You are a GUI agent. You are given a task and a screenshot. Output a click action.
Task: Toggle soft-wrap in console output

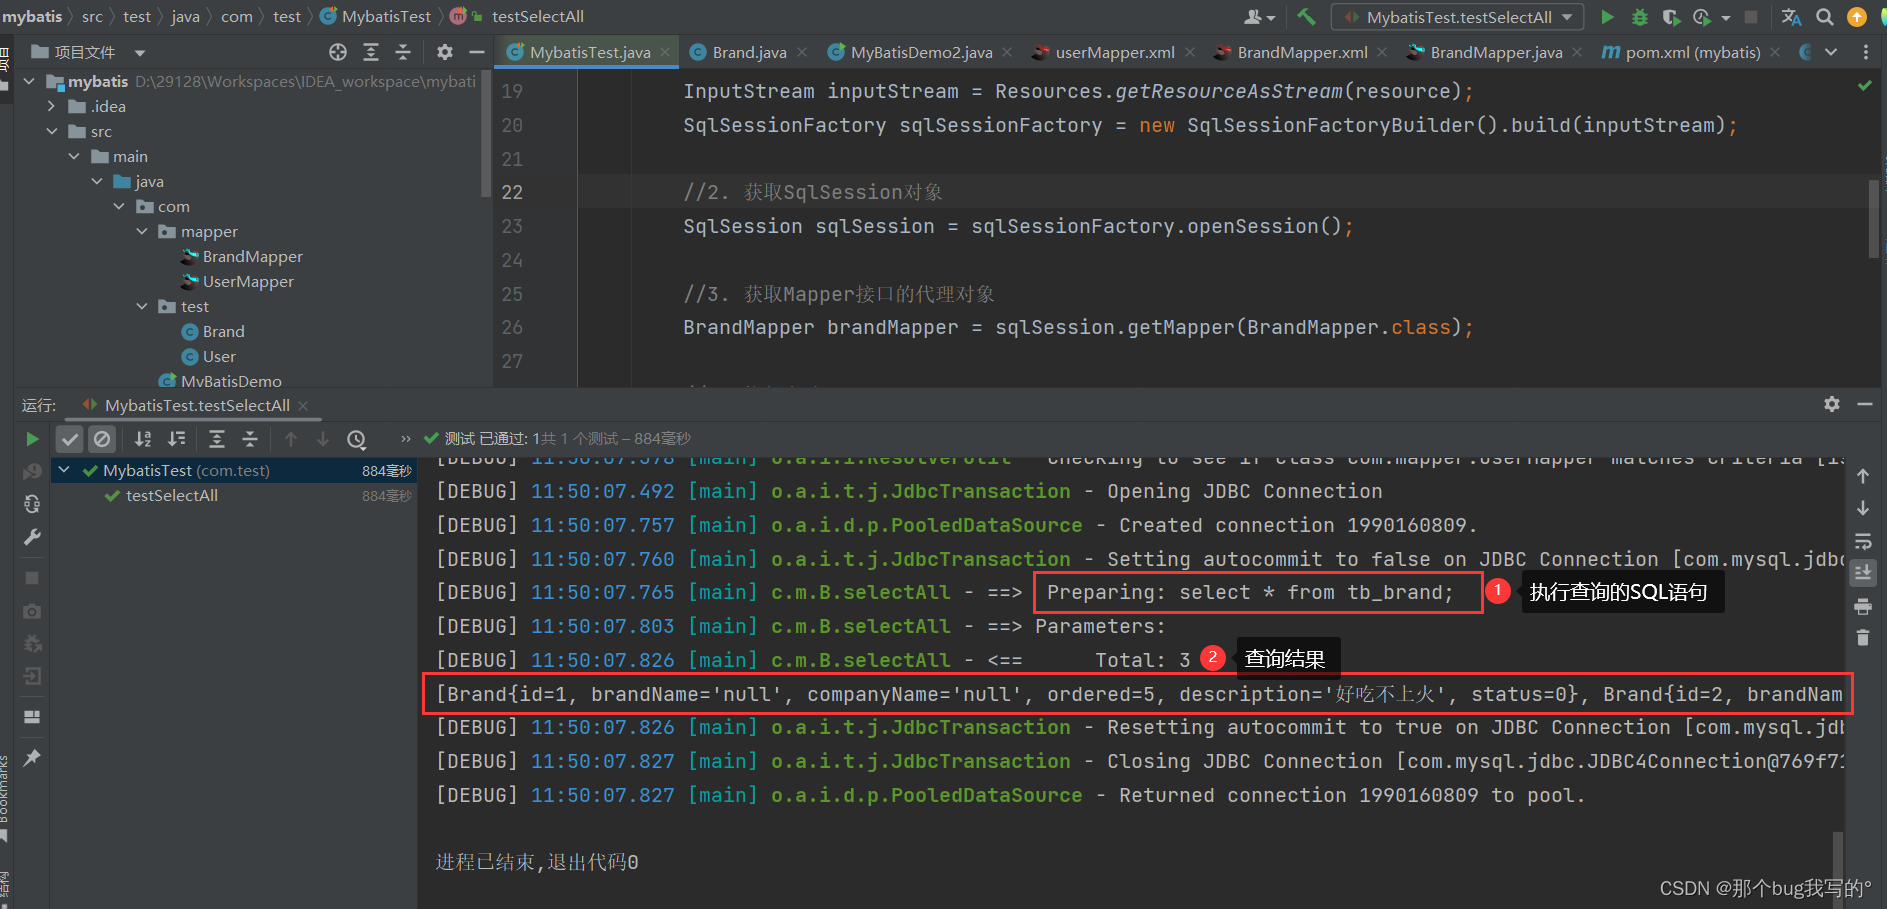1863,541
